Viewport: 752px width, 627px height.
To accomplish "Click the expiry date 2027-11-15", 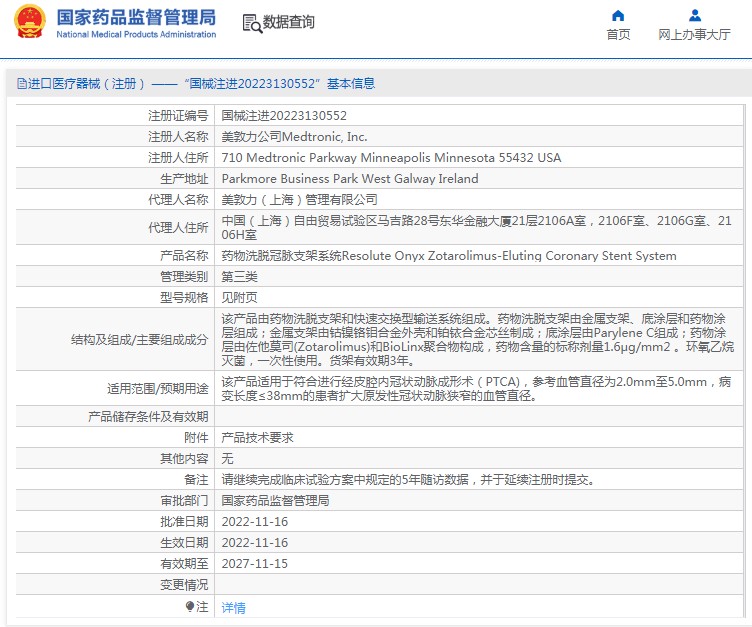I will (254, 563).
